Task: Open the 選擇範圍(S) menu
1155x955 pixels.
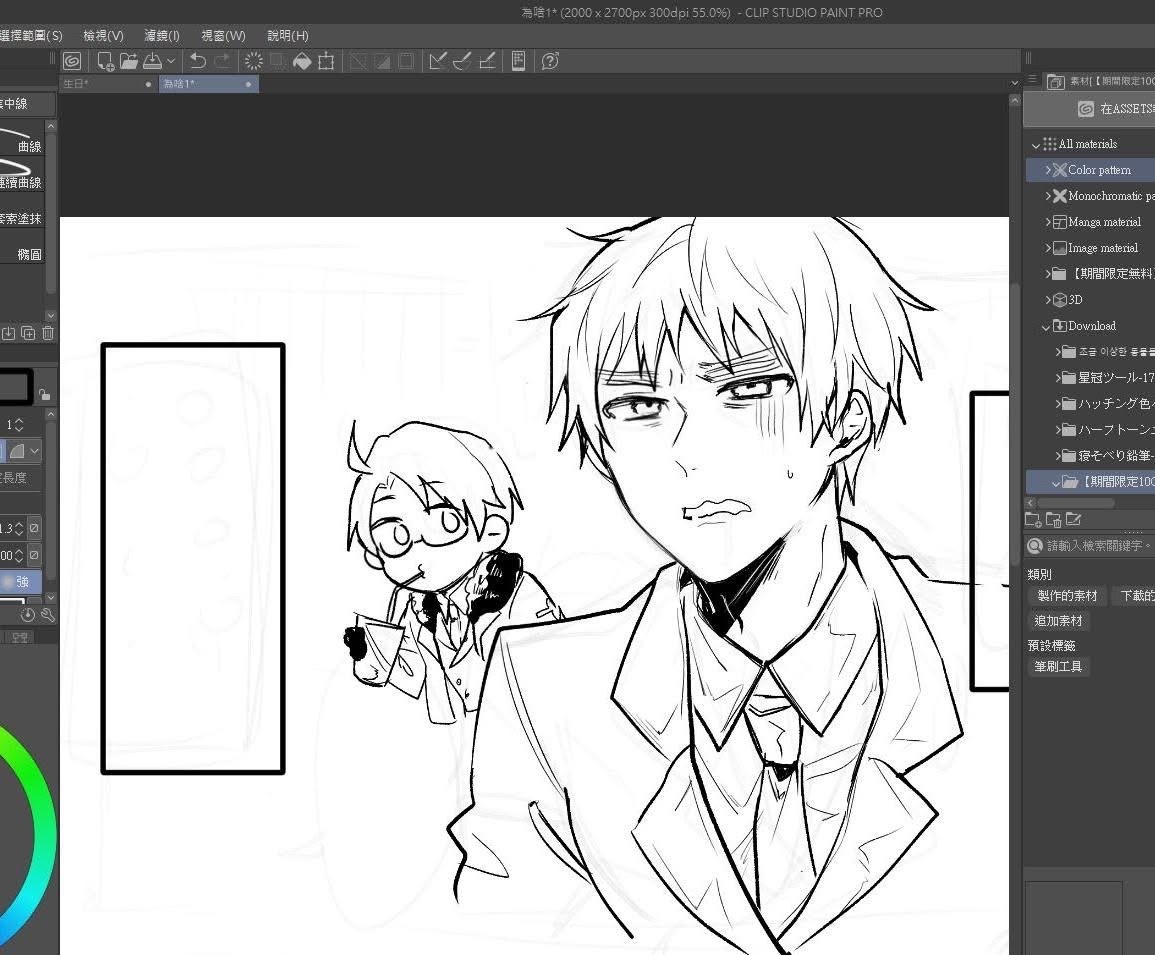Action: point(31,35)
